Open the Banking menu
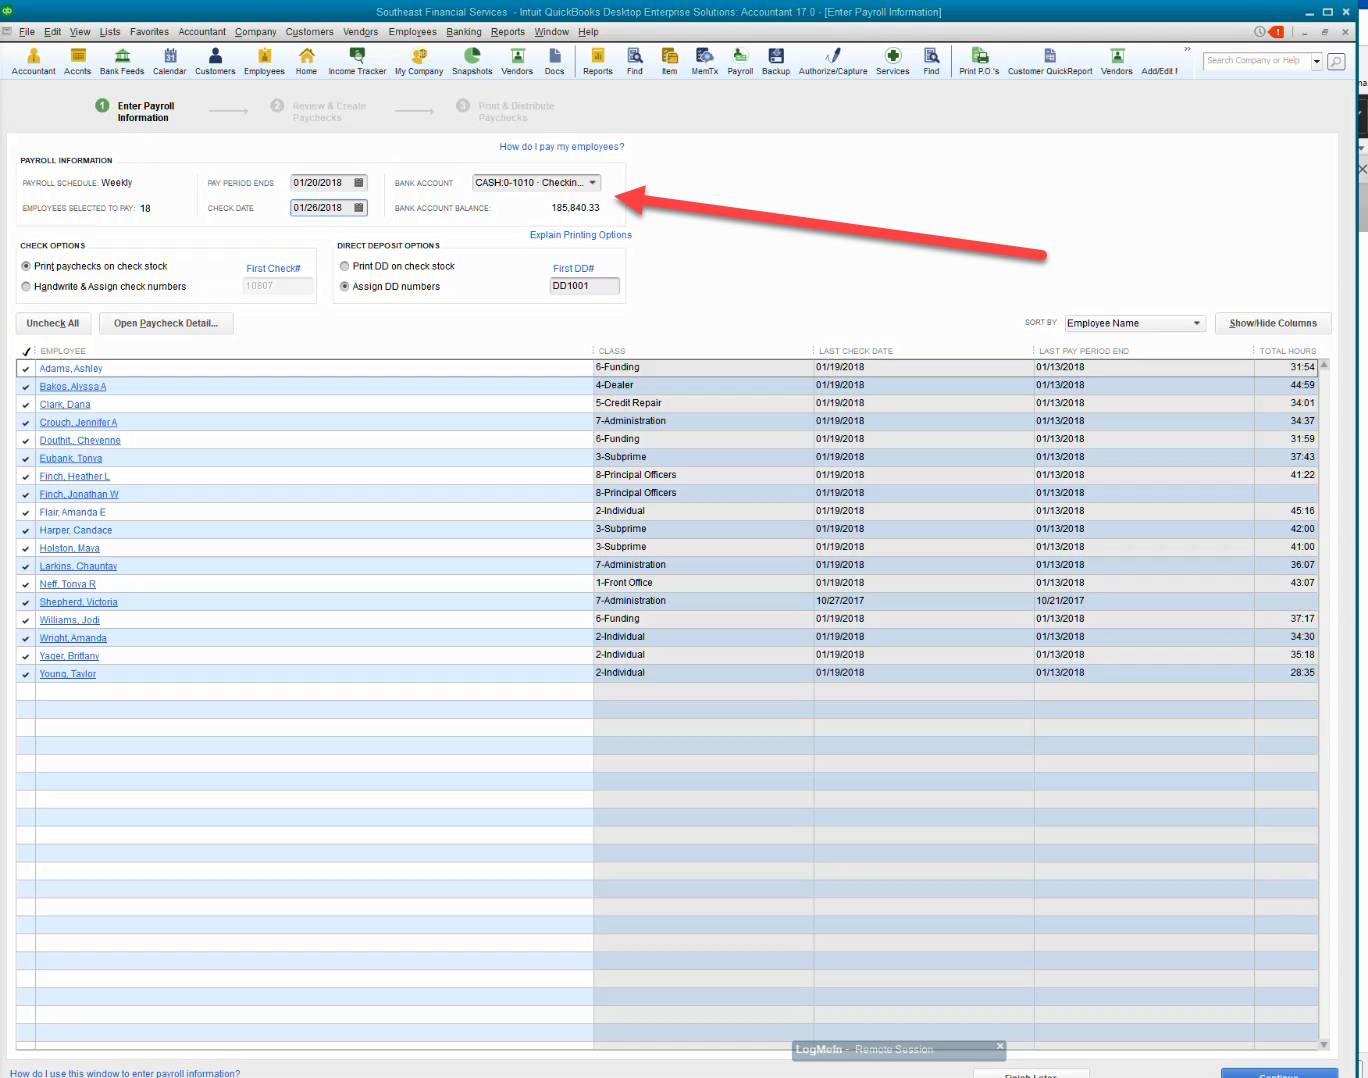This screenshot has height=1078, width=1368. pos(464,31)
